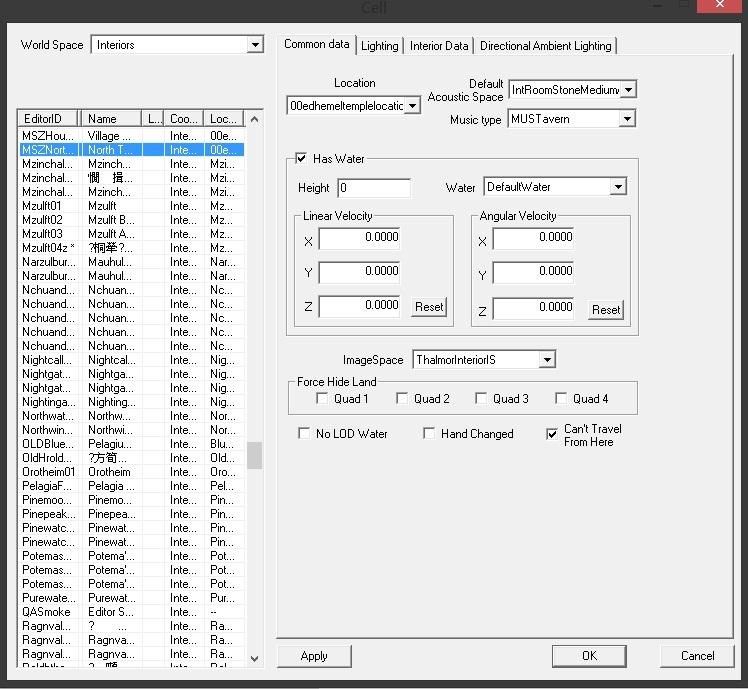Image resolution: width=748 pixels, height=689 pixels.
Task: Click the Angular Velocity X field
Action: click(x=533, y=238)
